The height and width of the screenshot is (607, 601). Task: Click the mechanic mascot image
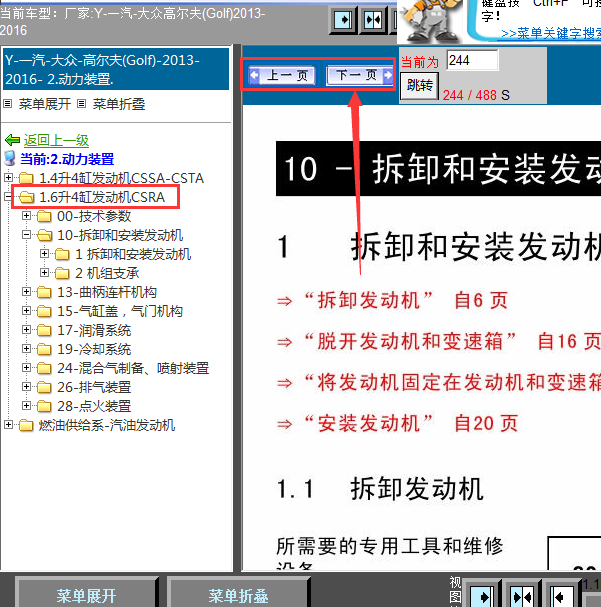[x=430, y=21]
